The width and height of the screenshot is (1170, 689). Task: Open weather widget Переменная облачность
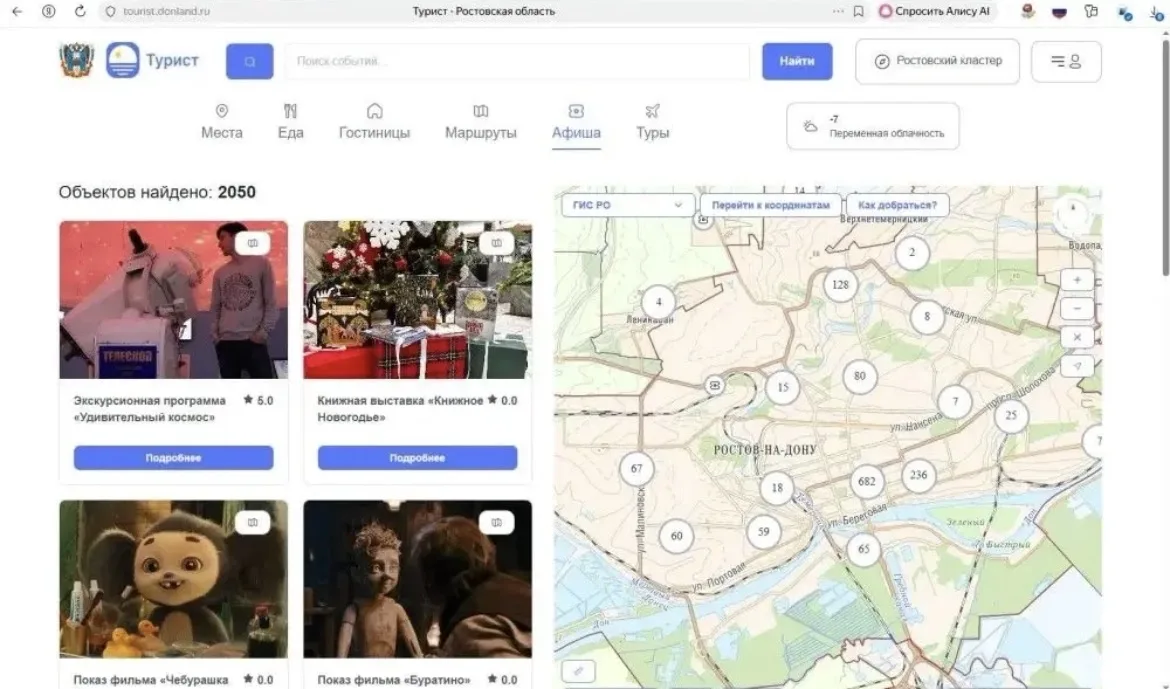click(872, 126)
